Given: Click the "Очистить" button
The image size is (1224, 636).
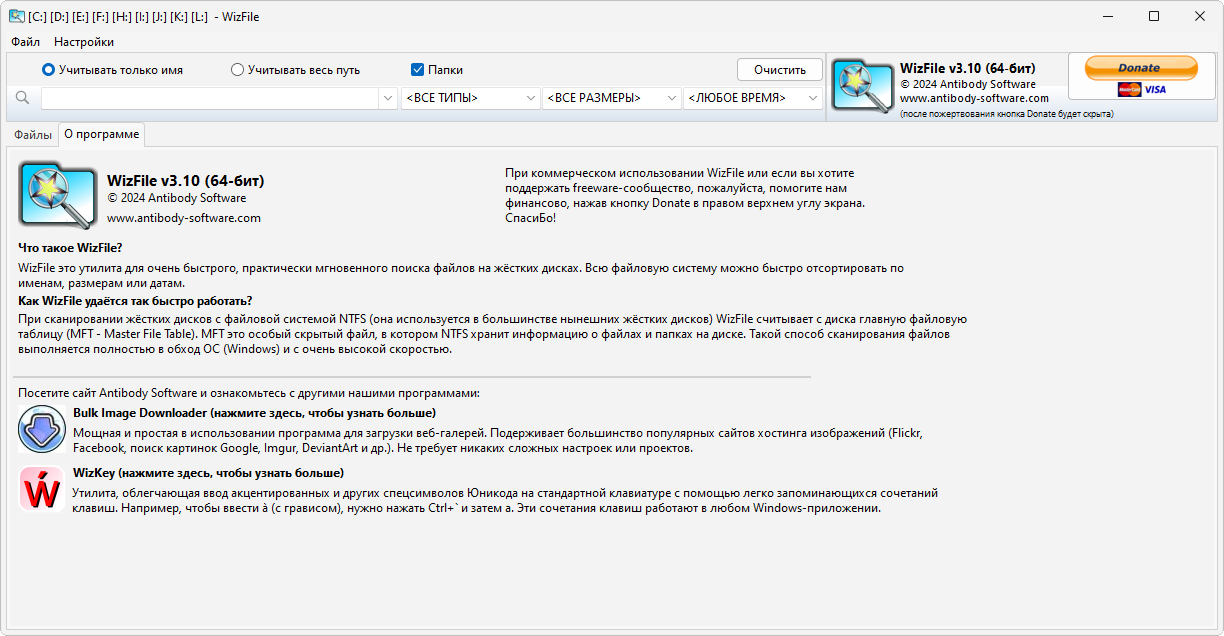Looking at the screenshot, I should [780, 70].
